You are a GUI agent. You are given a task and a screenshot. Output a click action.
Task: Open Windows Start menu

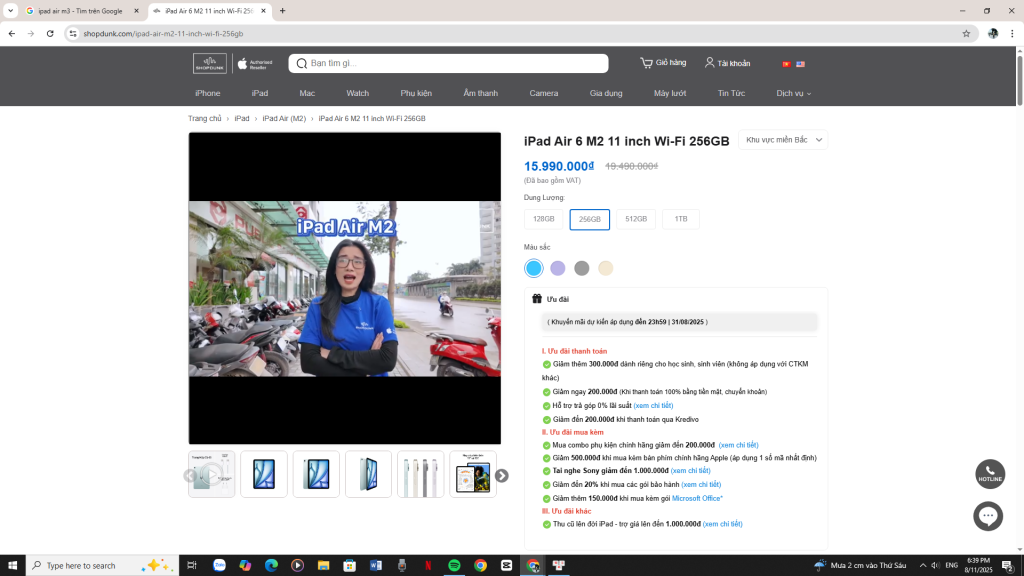[12, 566]
